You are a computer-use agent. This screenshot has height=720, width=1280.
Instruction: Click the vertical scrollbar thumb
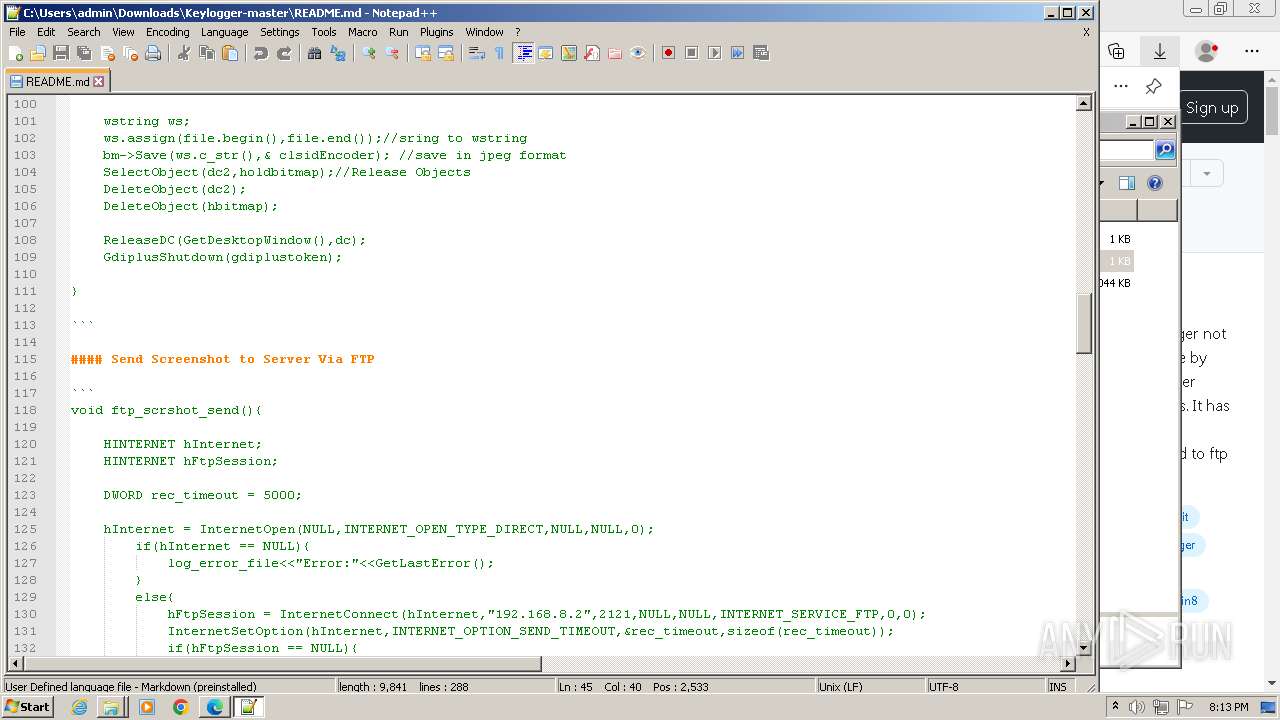pyautogui.click(x=1084, y=323)
